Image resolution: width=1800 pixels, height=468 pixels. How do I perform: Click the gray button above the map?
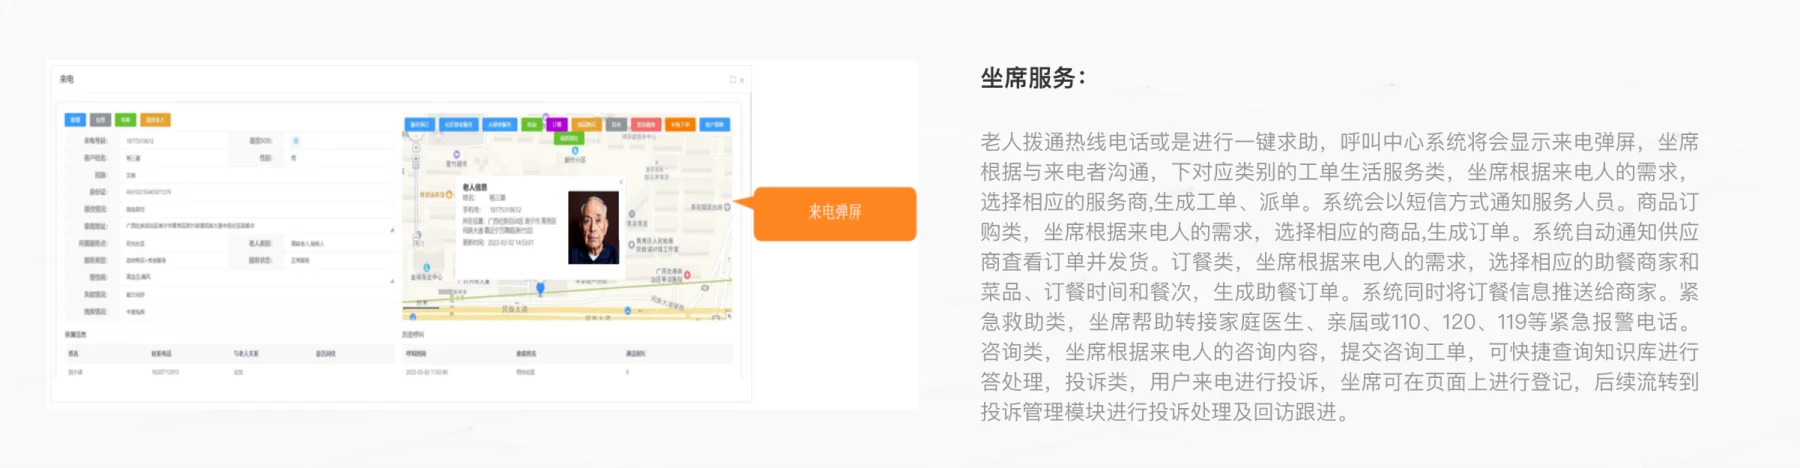coord(616,125)
